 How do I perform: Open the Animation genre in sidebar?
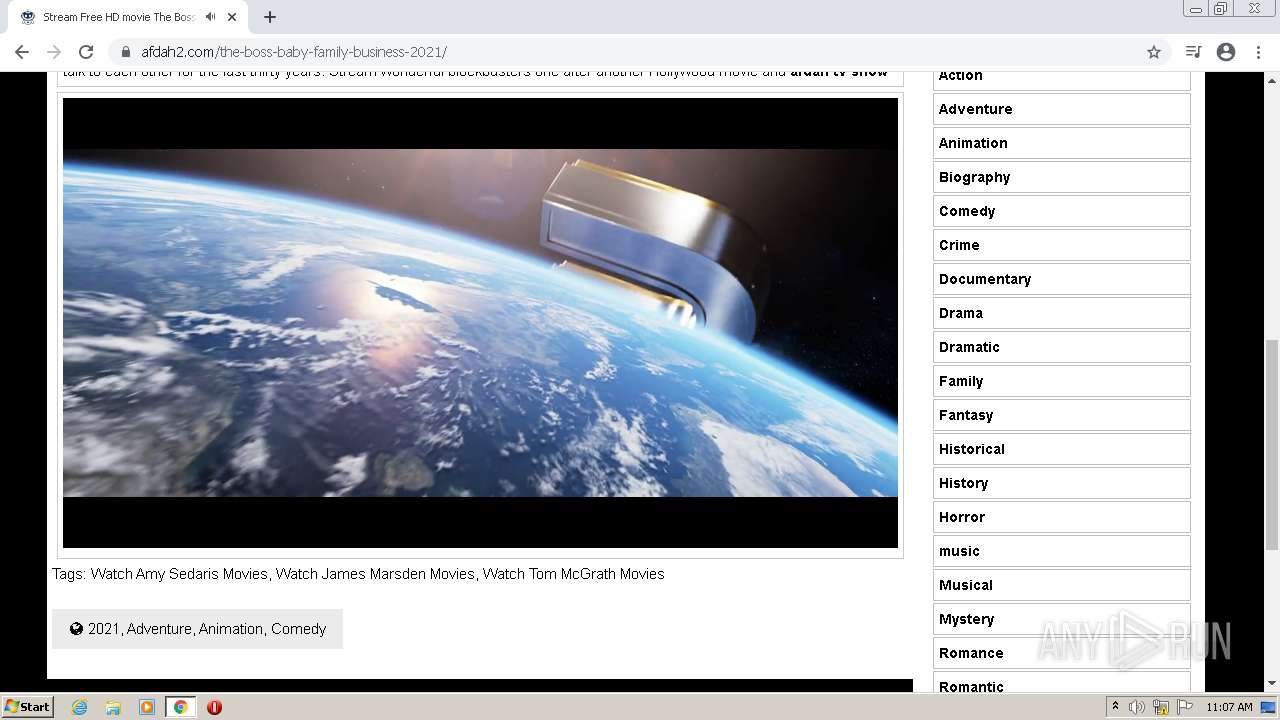coord(1061,143)
